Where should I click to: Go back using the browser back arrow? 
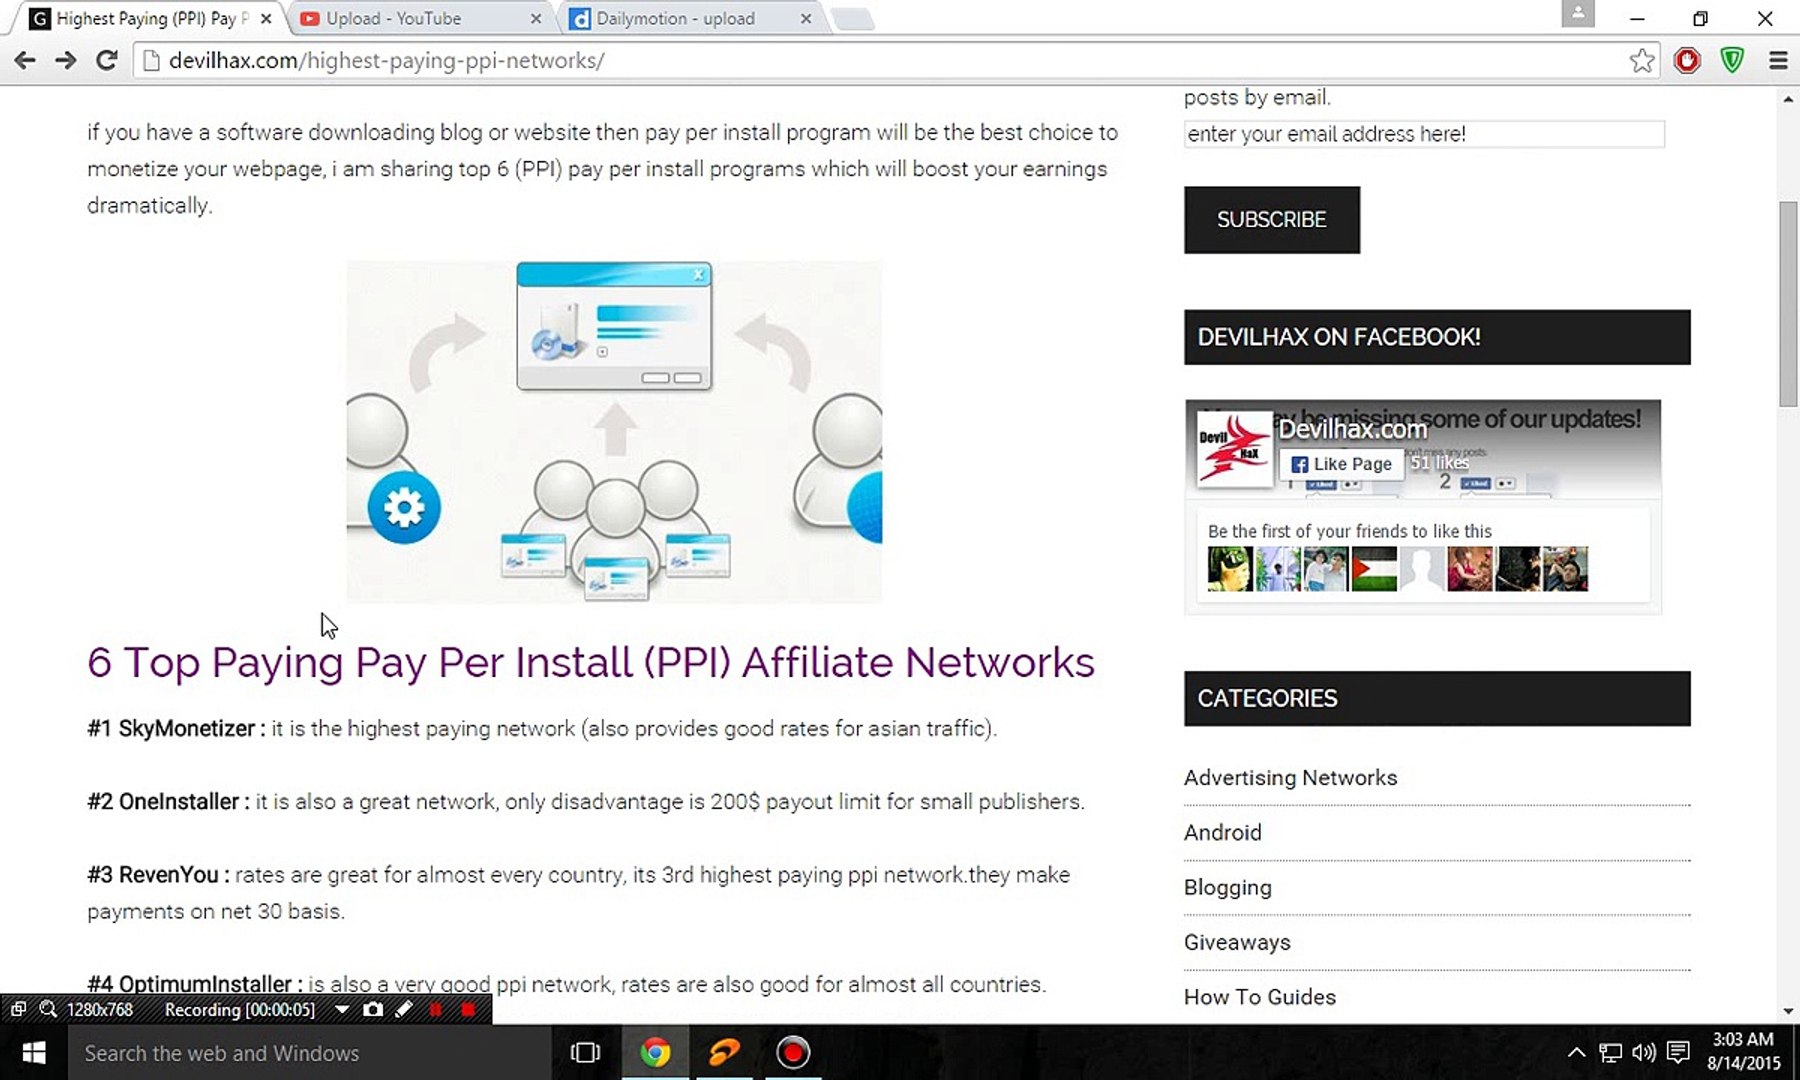click(25, 61)
